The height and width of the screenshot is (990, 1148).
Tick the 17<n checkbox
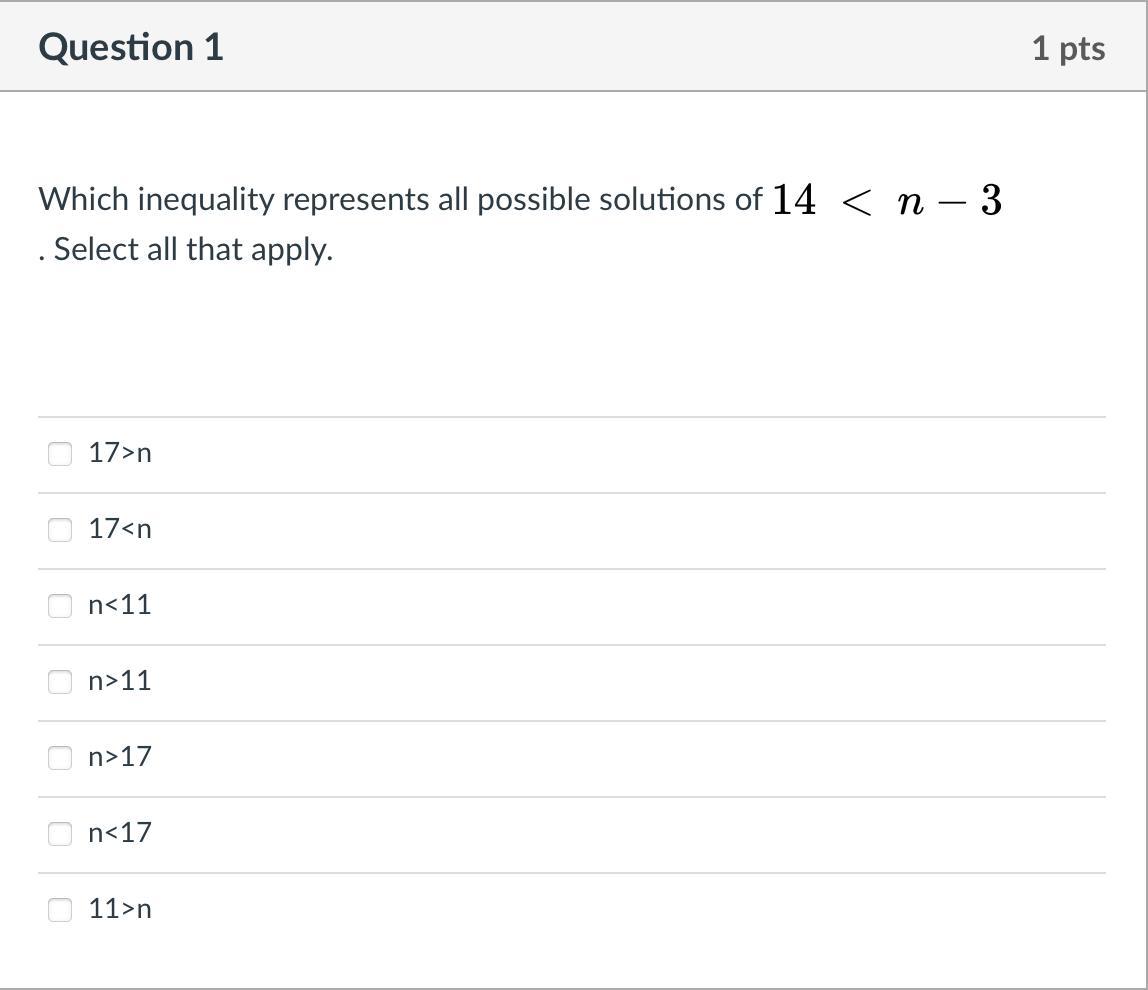pyautogui.click(x=60, y=530)
